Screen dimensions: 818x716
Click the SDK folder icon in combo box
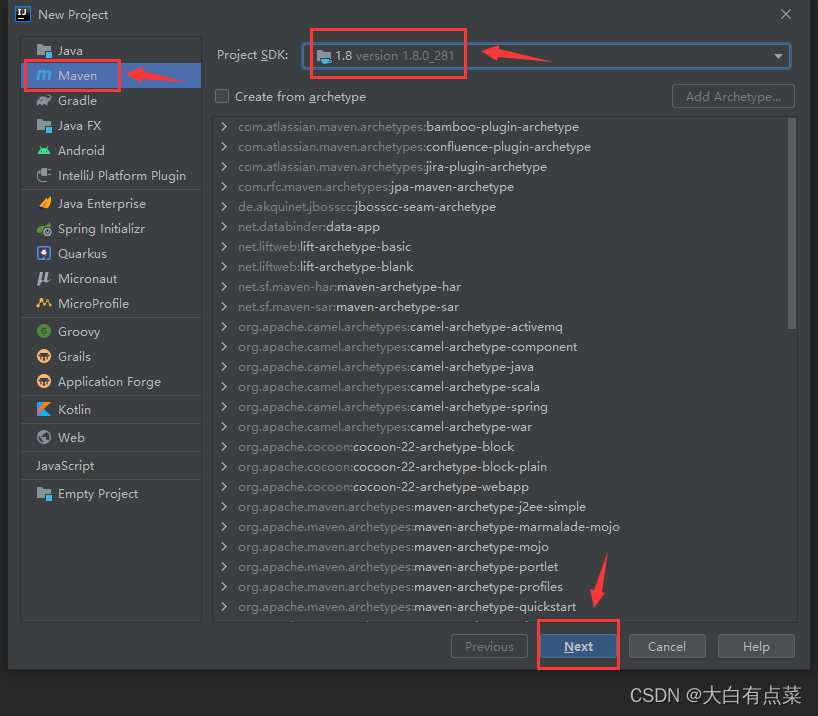coord(324,56)
